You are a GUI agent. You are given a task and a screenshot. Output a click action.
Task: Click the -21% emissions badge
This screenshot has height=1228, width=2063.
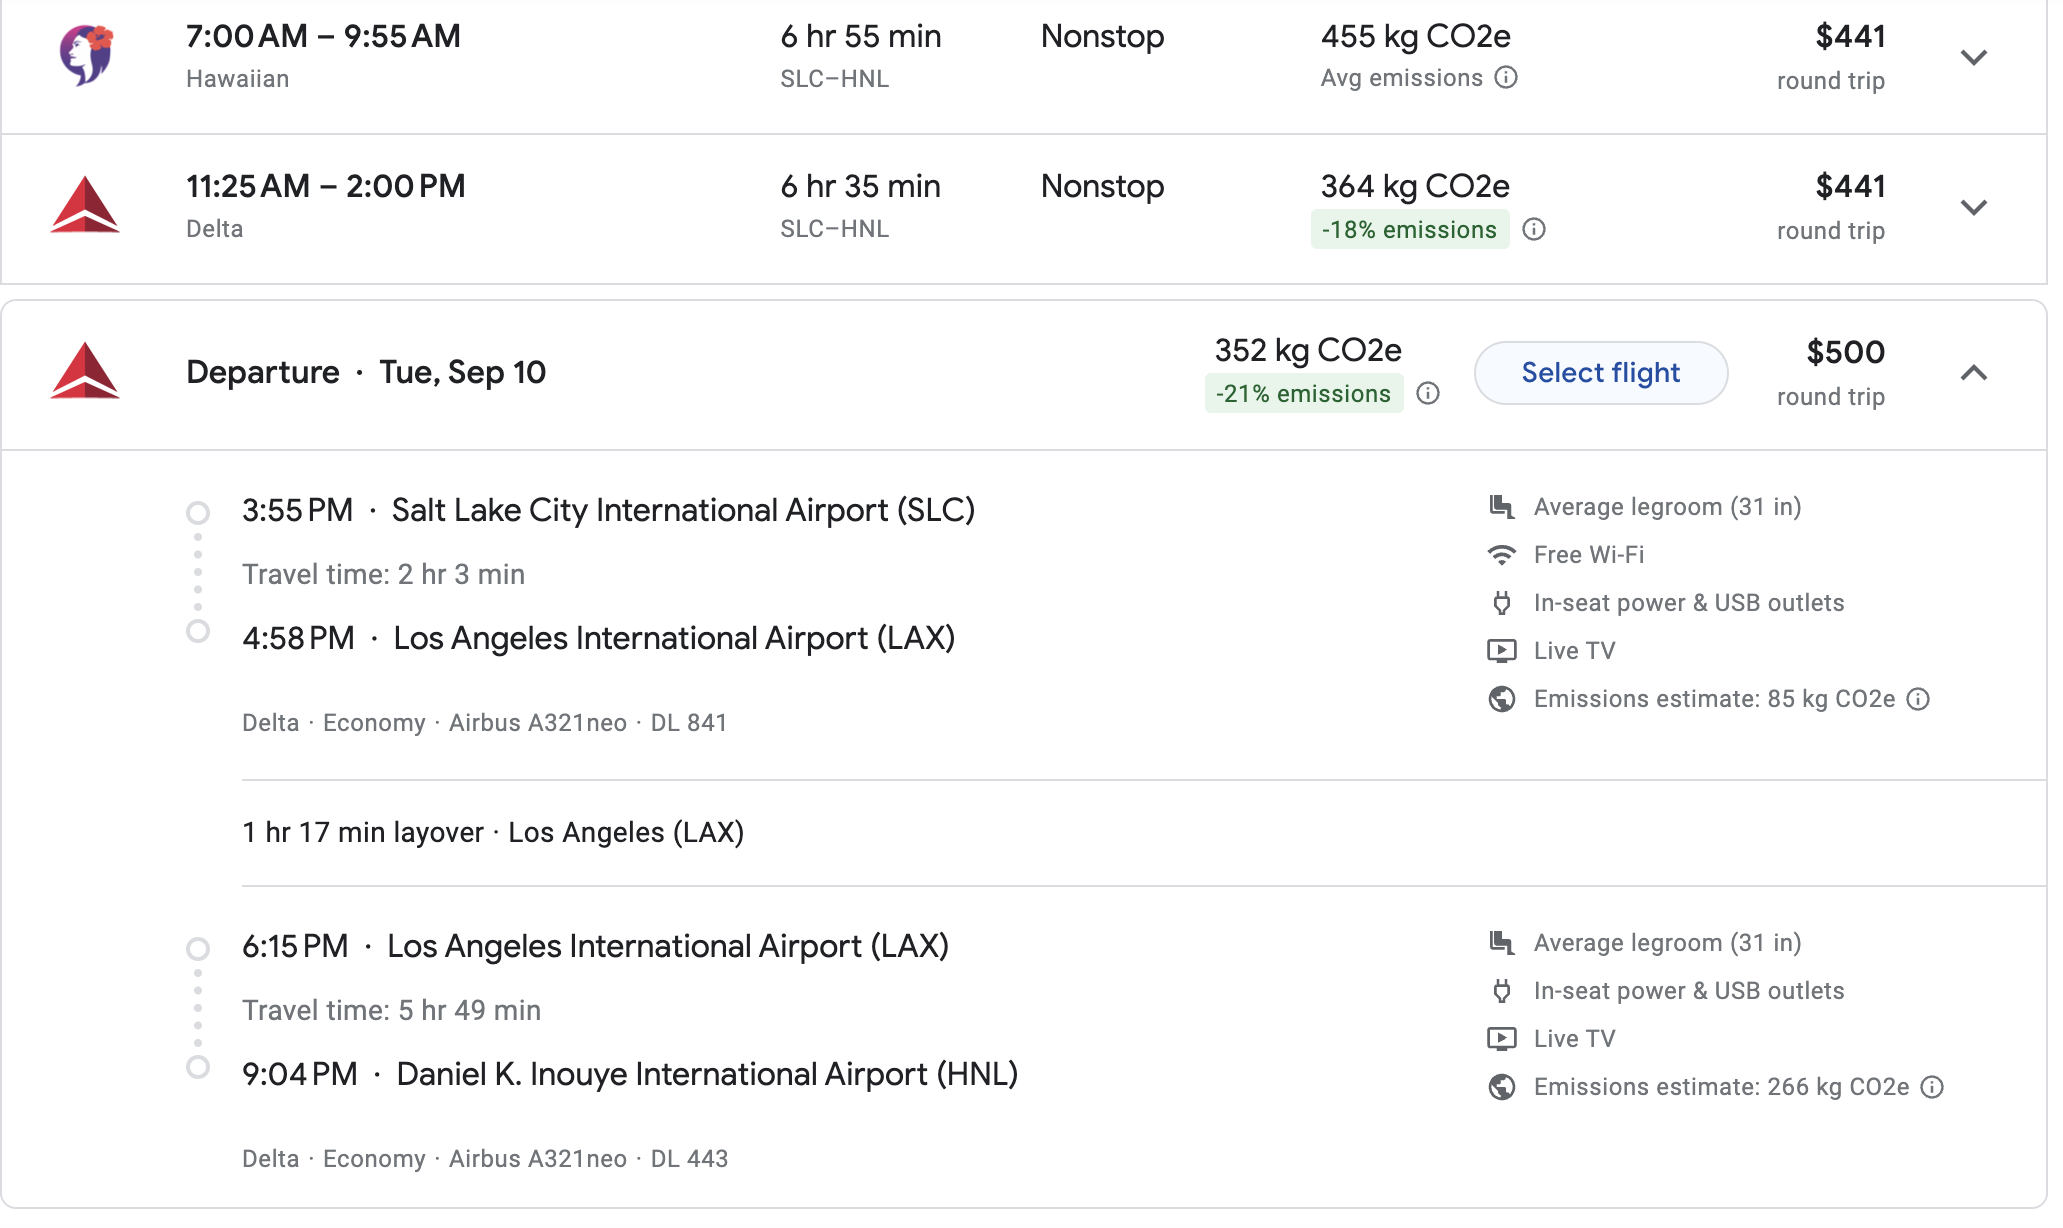tap(1303, 394)
